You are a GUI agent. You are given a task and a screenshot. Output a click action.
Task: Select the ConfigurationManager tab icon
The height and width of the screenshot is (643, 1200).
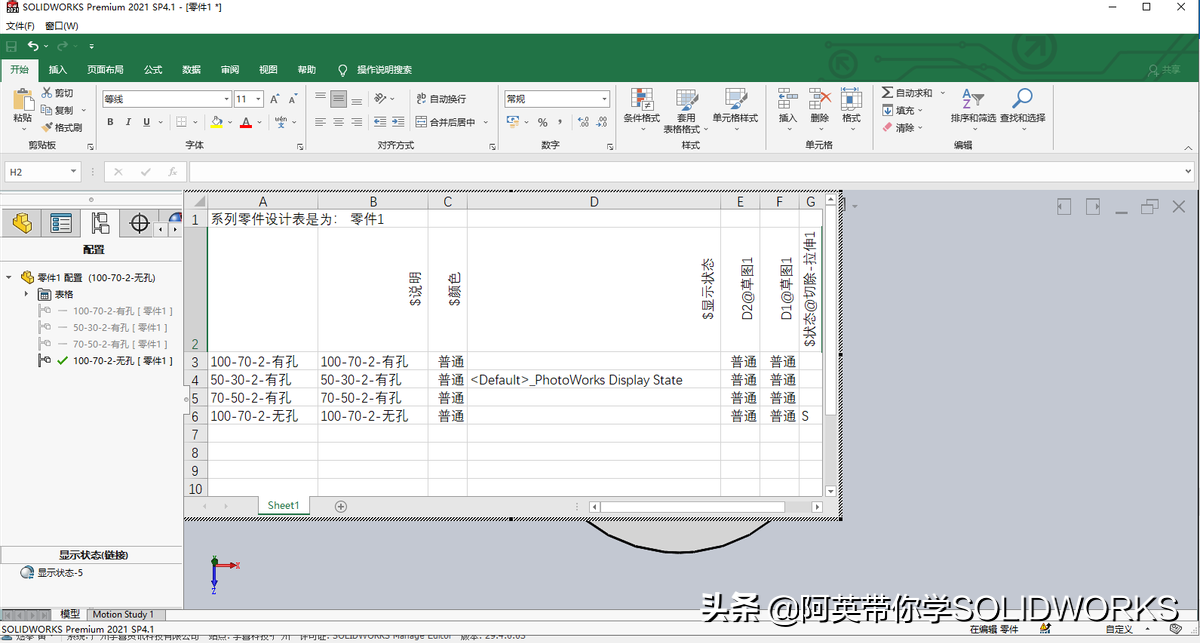[x=100, y=222]
